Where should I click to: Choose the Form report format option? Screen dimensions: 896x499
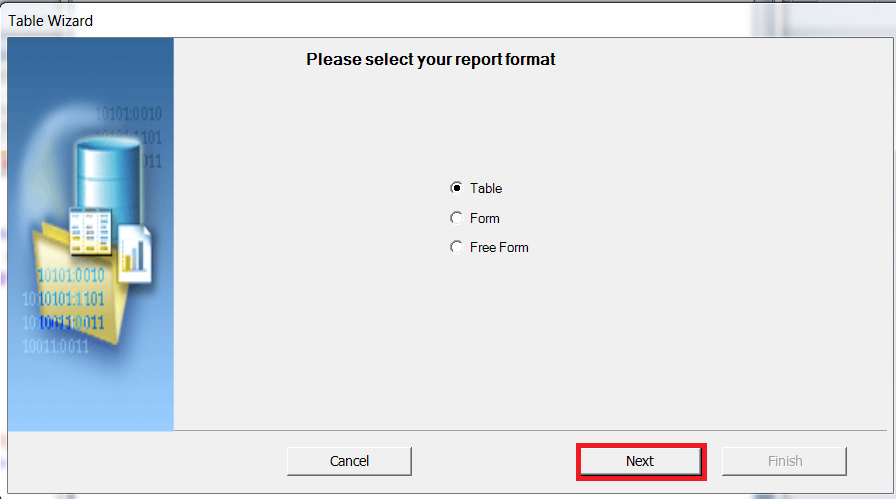pyautogui.click(x=457, y=218)
